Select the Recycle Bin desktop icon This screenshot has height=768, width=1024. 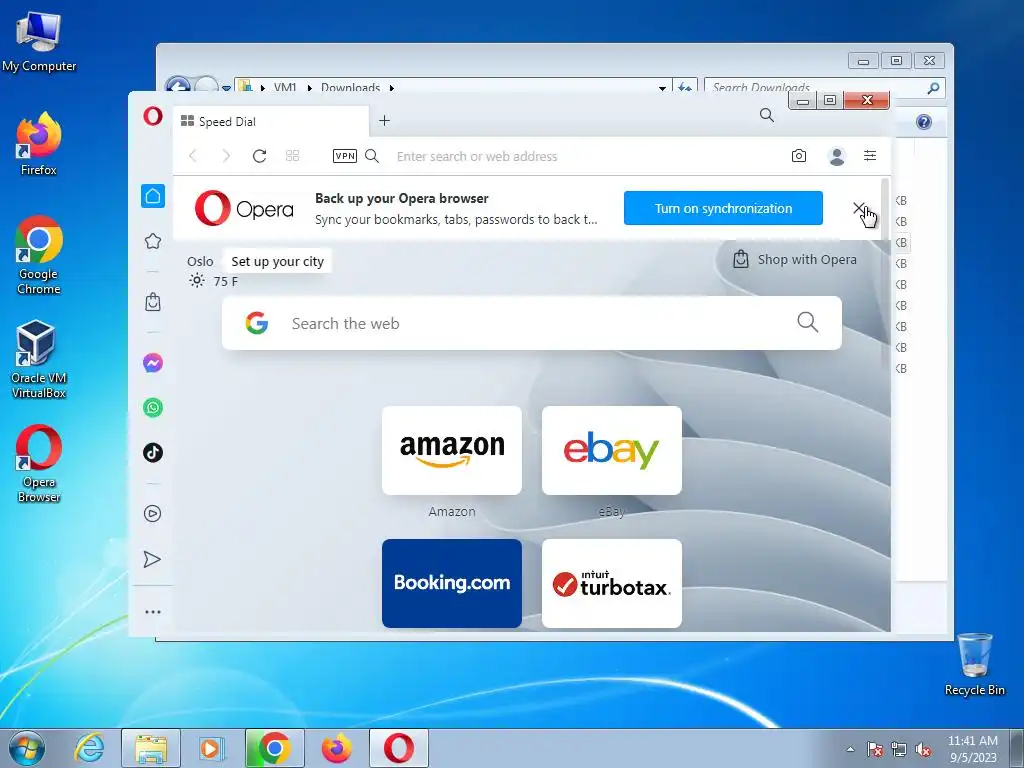[974, 664]
